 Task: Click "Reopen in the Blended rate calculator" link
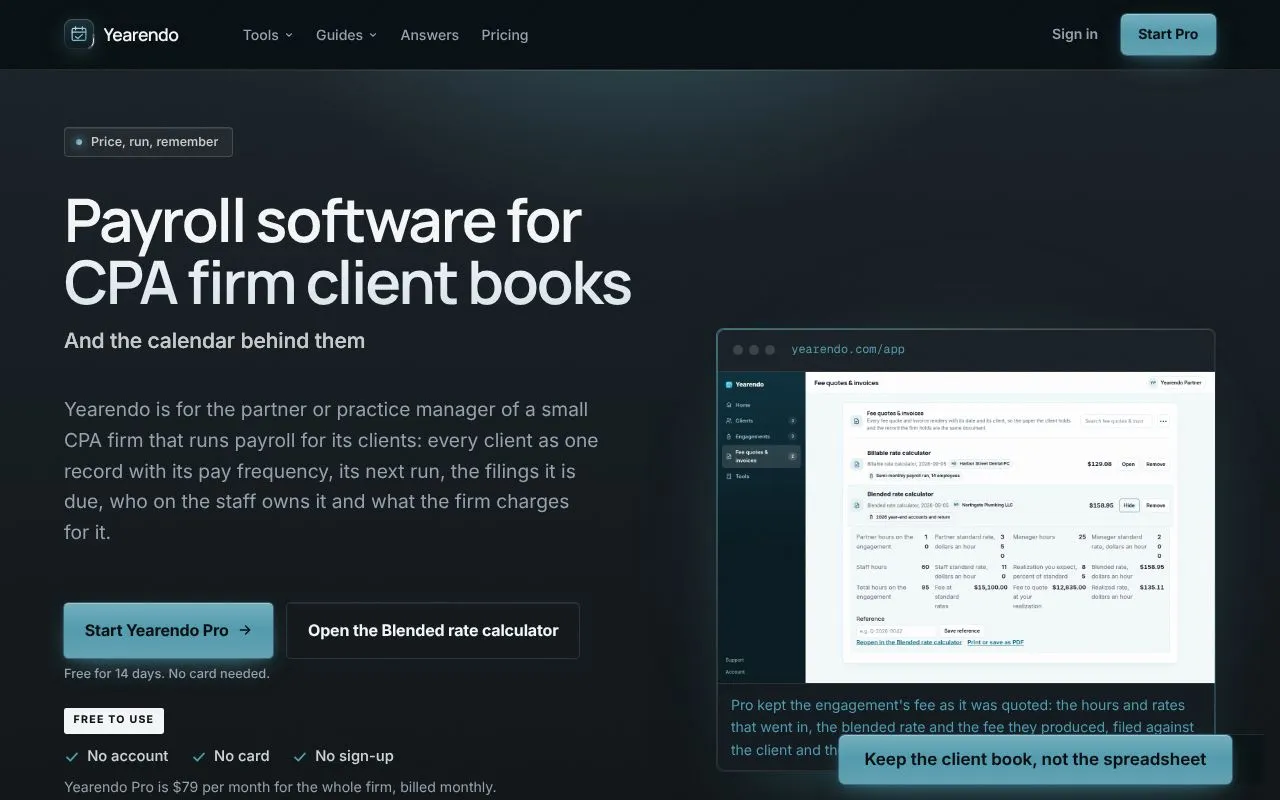click(909, 642)
